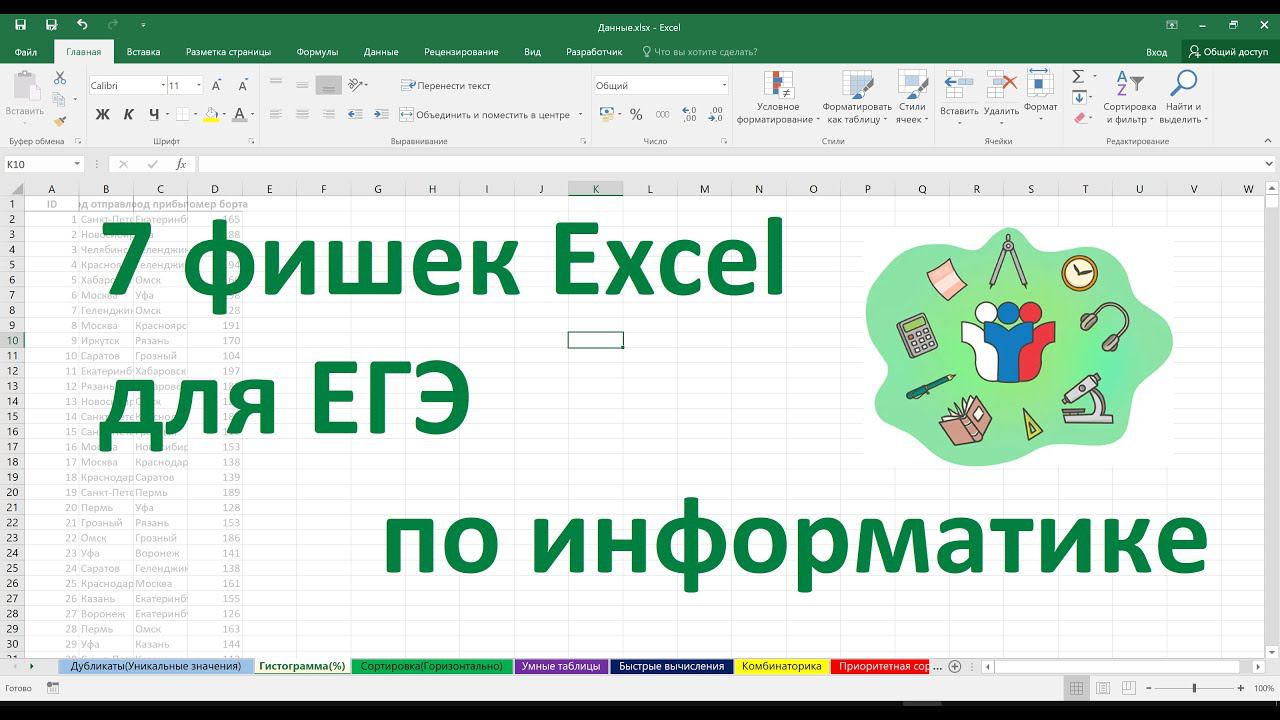Open the Общий number format dropdown
Screen dimensions: 1280x720
pyautogui.click(x=724, y=86)
